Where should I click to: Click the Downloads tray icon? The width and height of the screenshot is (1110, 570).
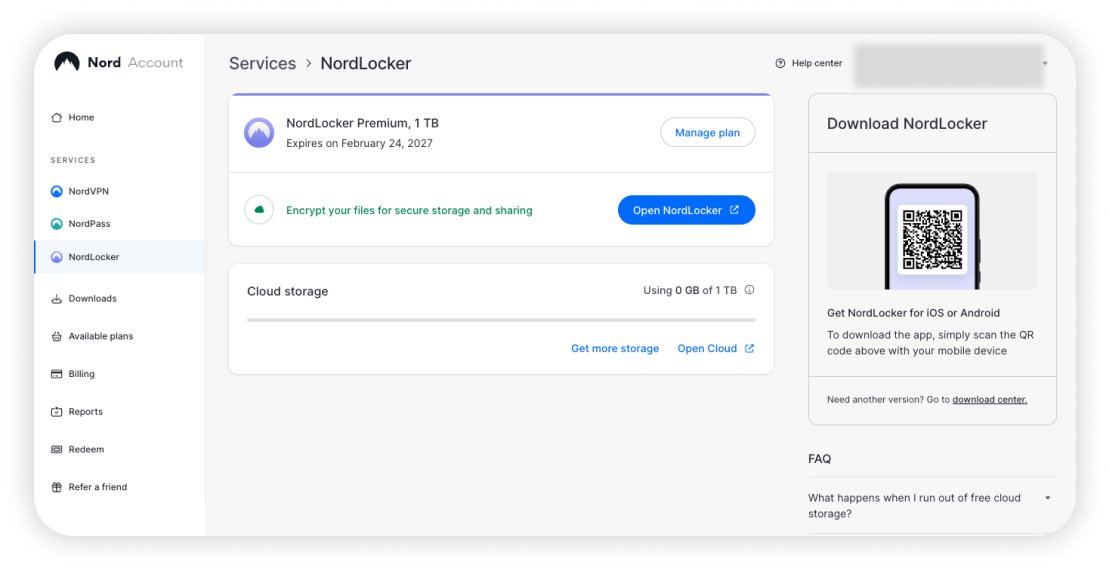(x=57, y=299)
